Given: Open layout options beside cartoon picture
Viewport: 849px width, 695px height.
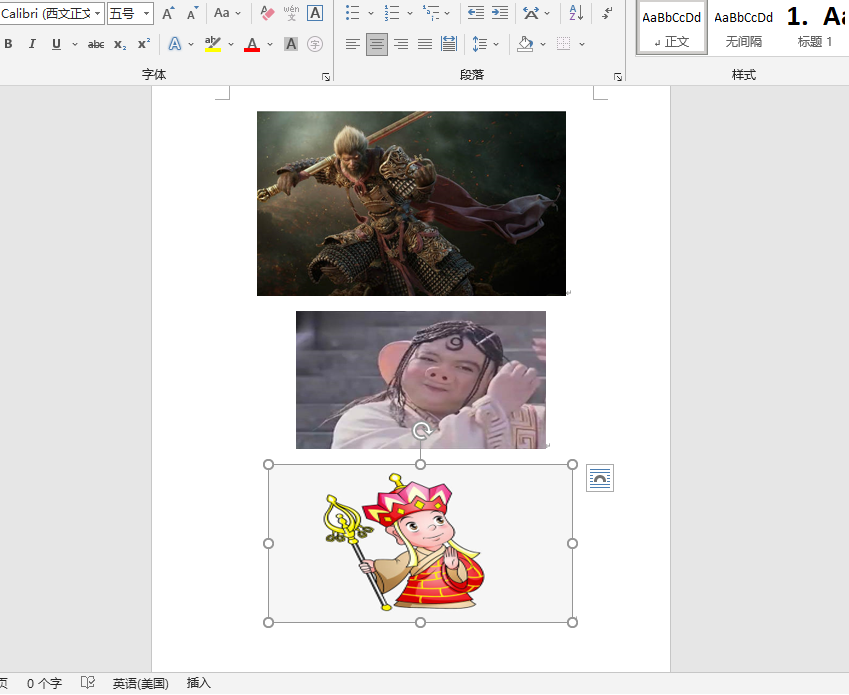Looking at the screenshot, I should [x=600, y=478].
